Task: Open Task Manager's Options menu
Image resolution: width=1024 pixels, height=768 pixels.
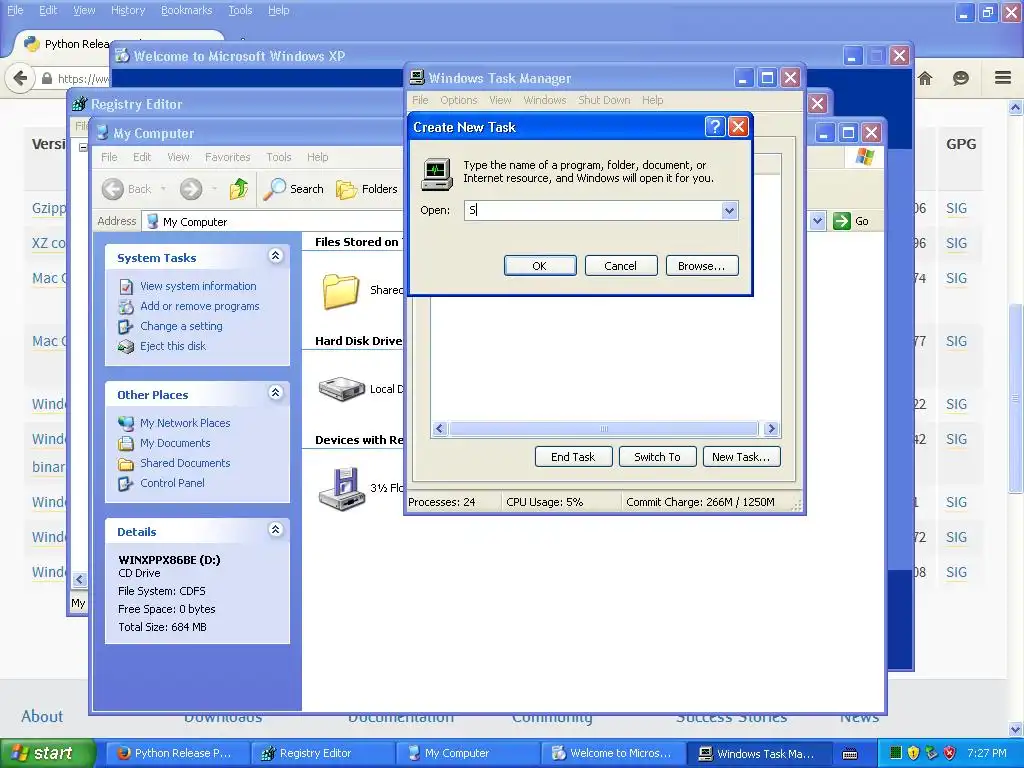Action: (x=458, y=100)
